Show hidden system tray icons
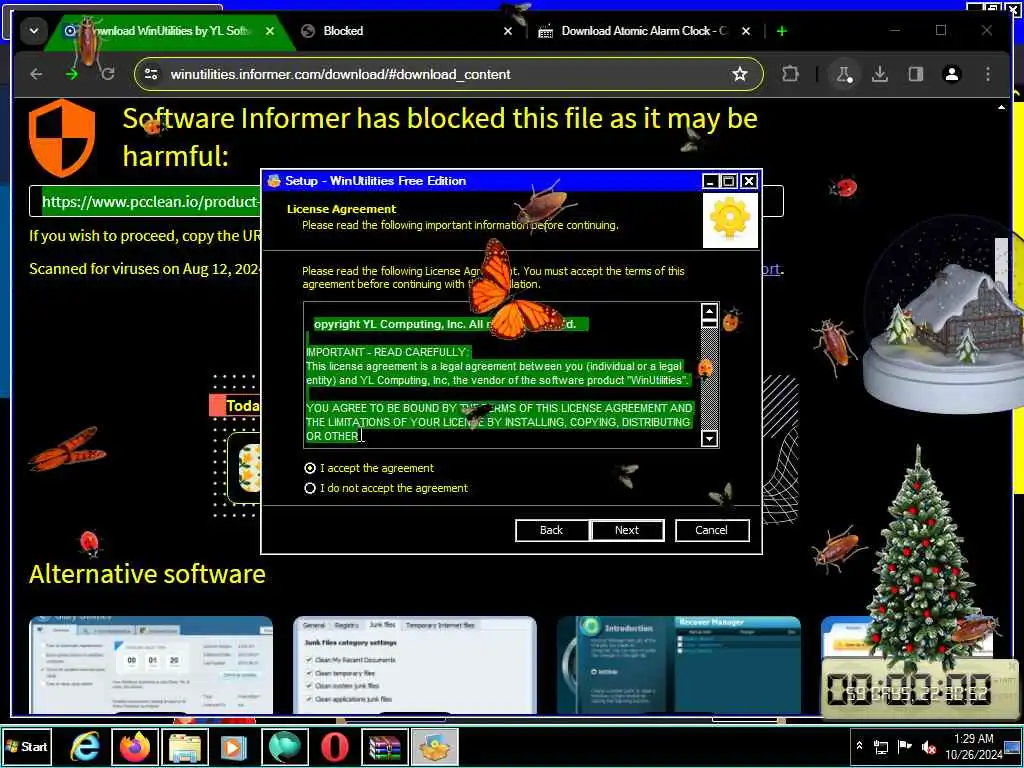The width and height of the screenshot is (1024, 768). tap(860, 746)
